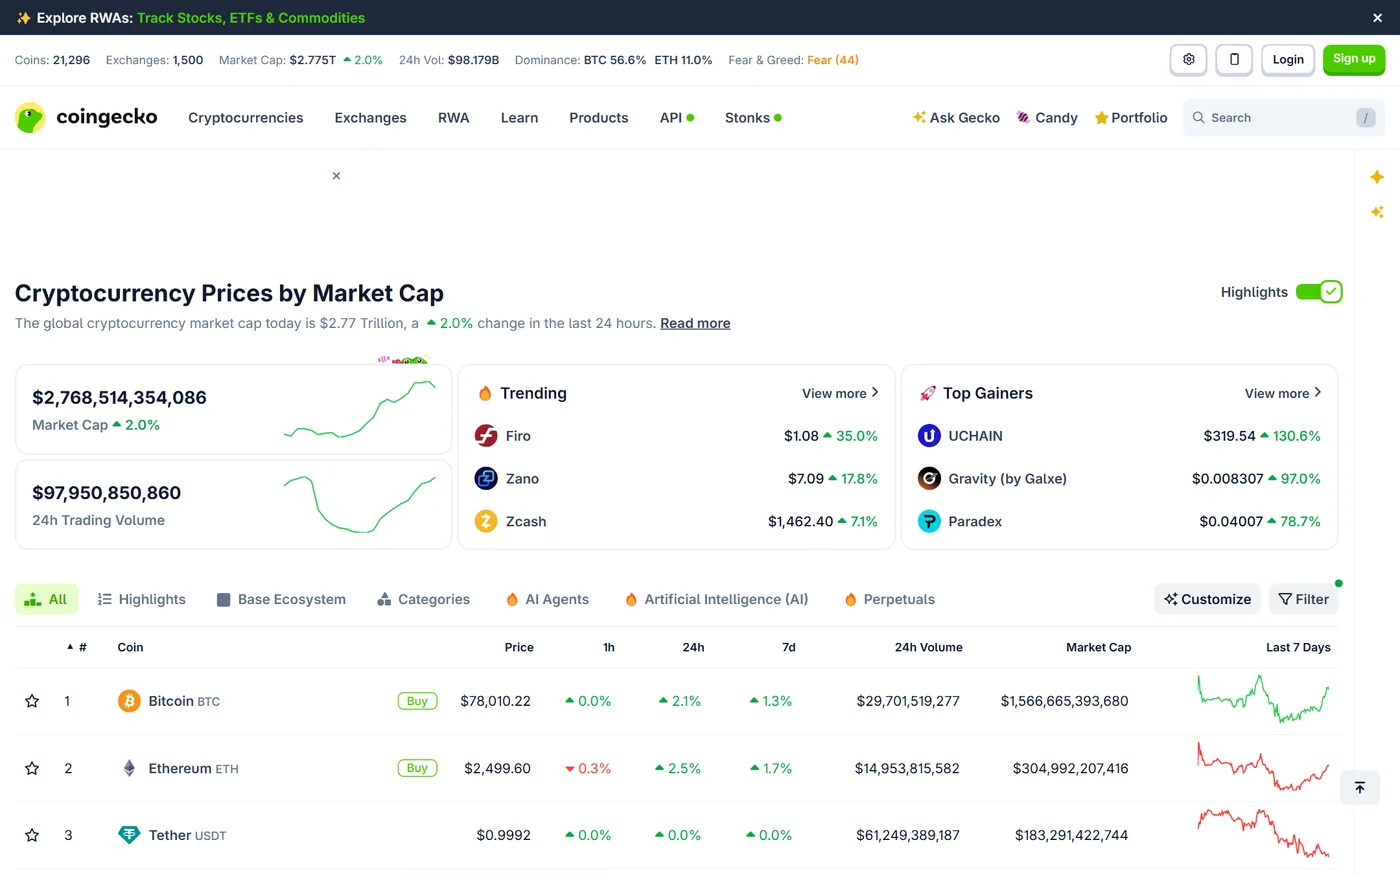Click the Paradex icon in Top Gainers
The height and width of the screenshot is (875, 1400).
tap(929, 521)
